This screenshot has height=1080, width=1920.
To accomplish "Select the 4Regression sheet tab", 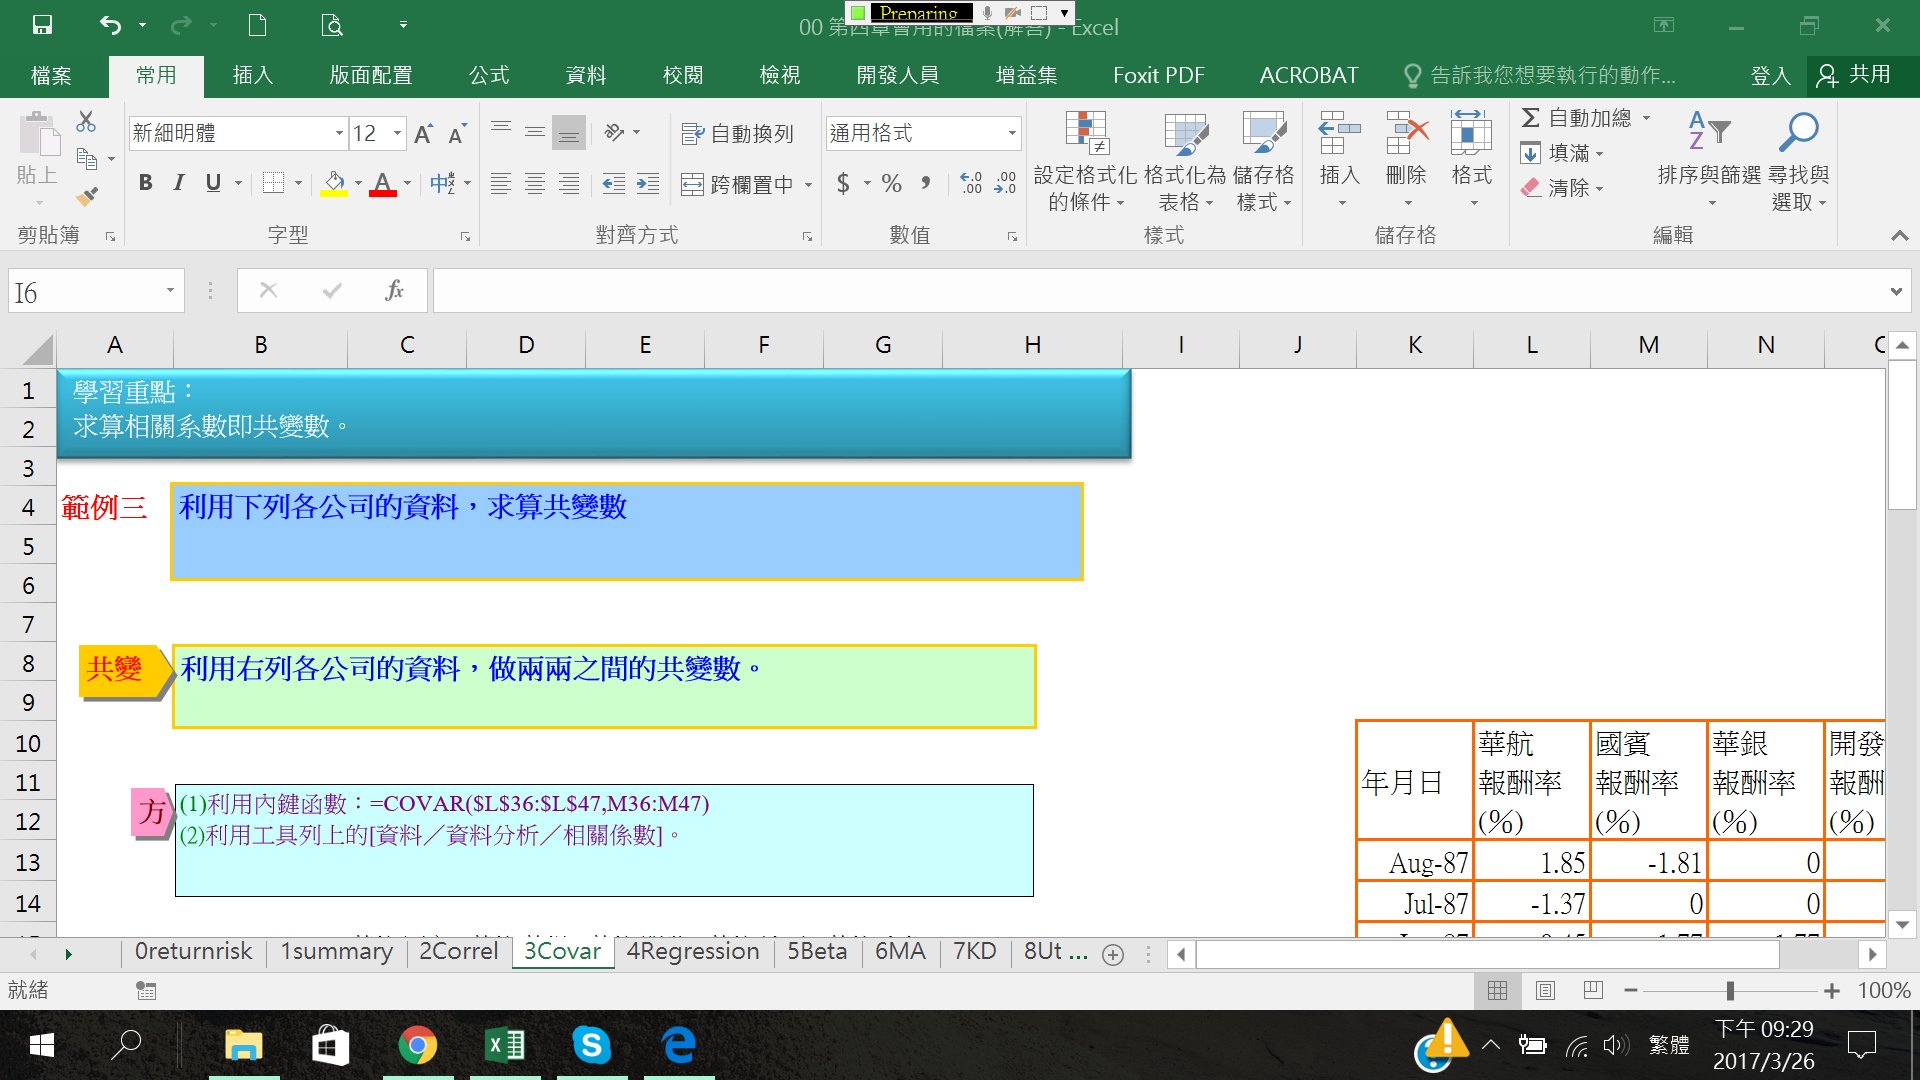I will pos(693,951).
